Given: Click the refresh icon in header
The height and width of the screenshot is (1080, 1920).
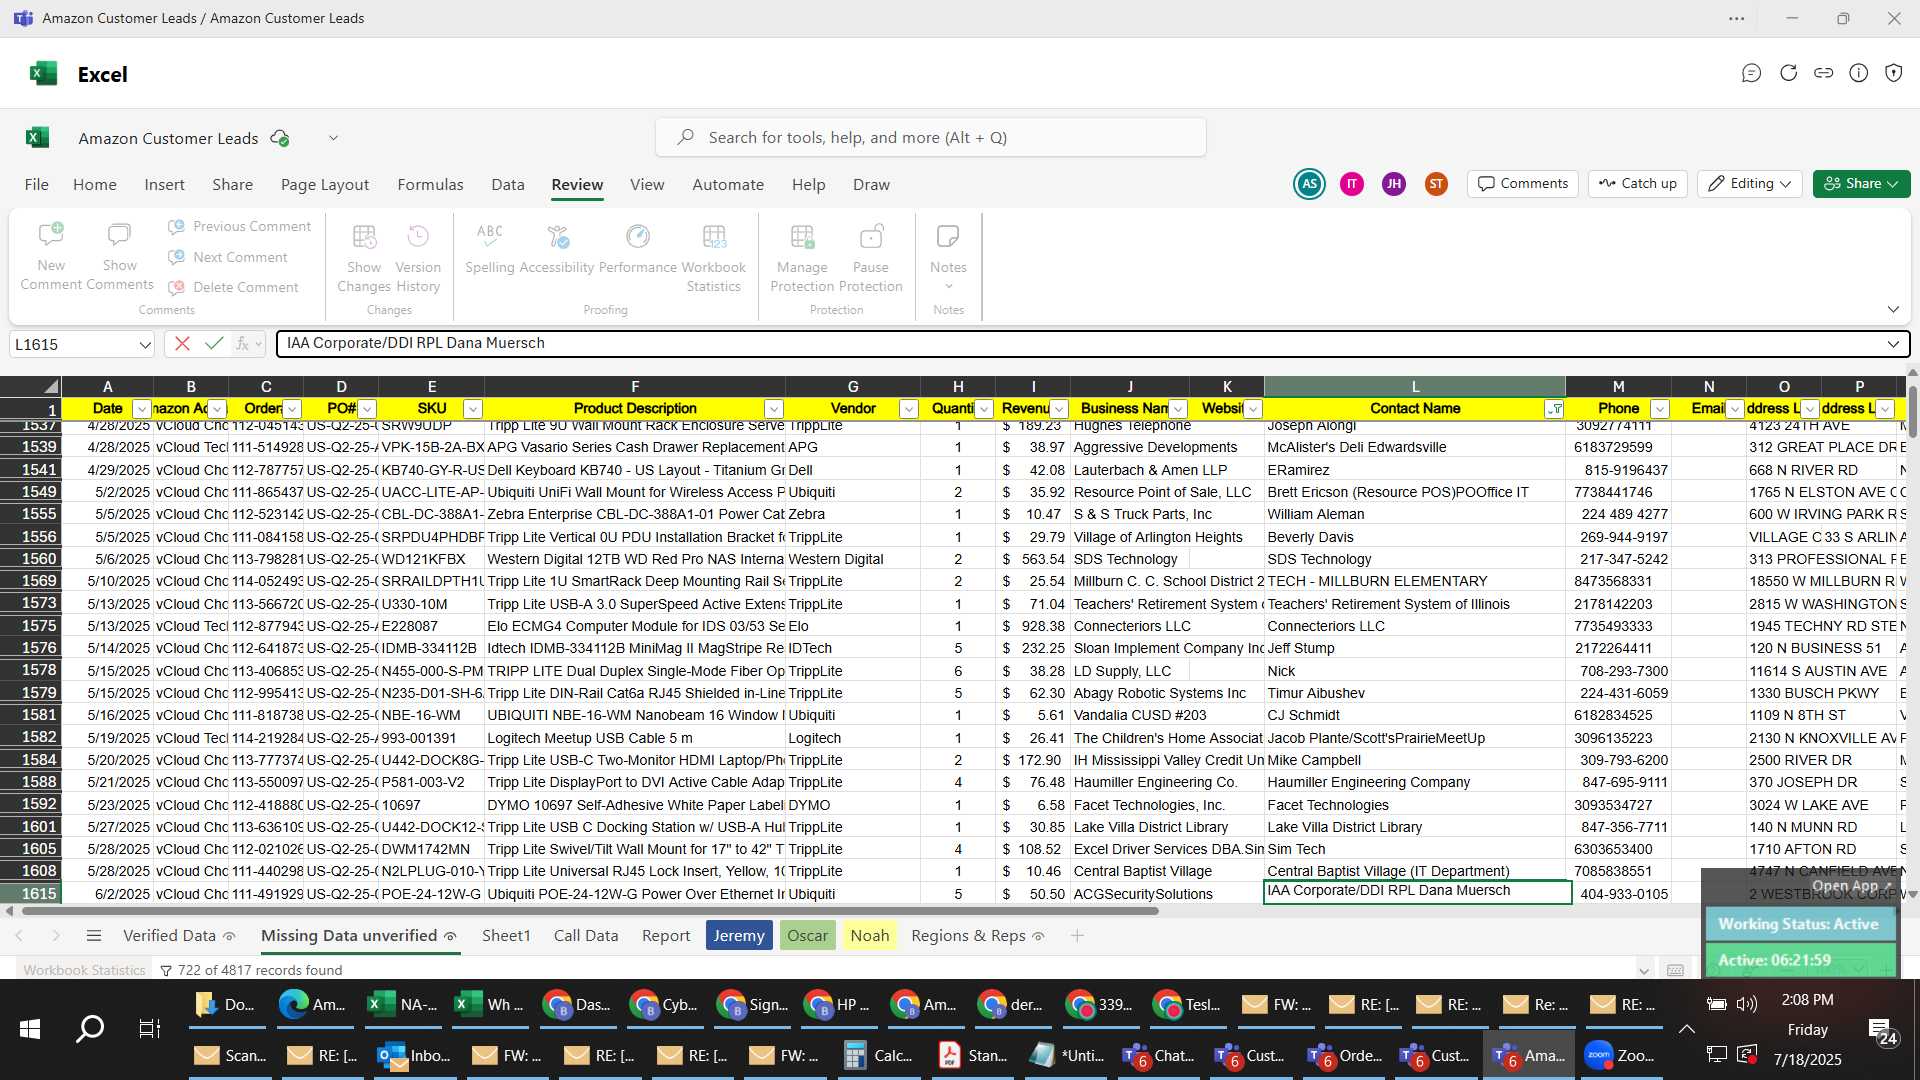Looking at the screenshot, I should pyautogui.click(x=1789, y=73).
